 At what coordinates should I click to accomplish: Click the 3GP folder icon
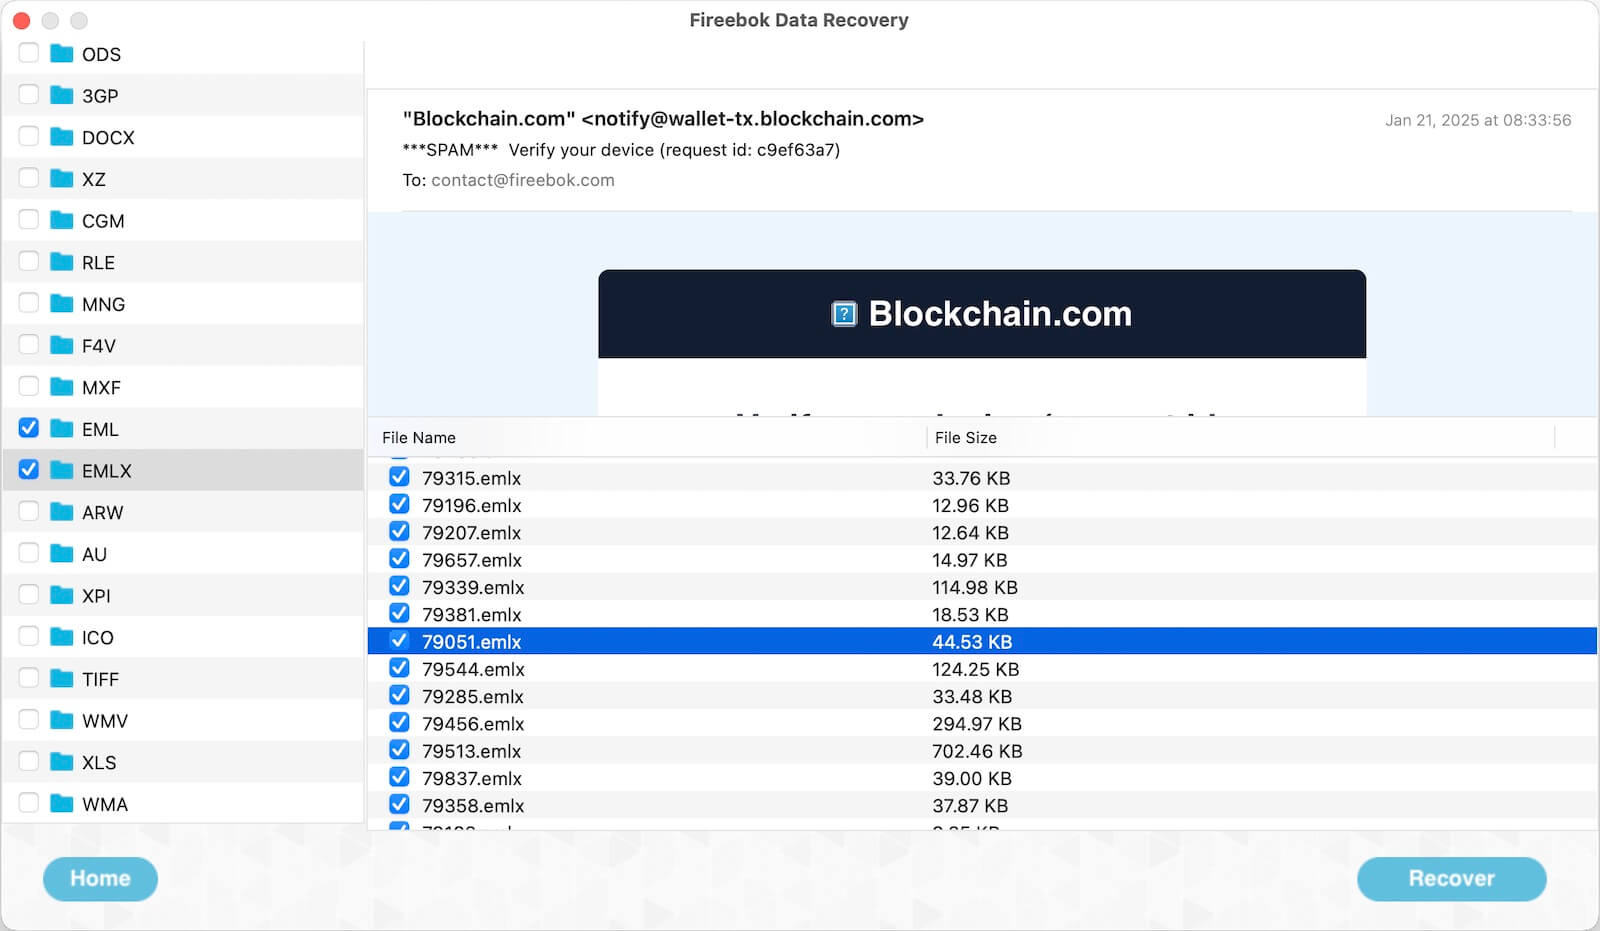[x=62, y=95]
